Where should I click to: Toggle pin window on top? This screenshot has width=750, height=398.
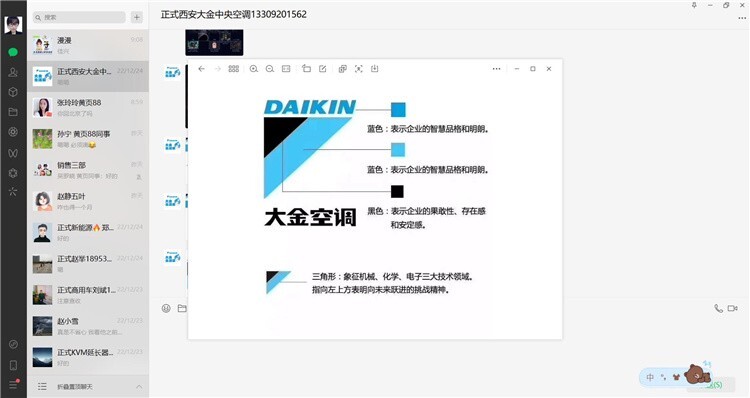[694, 5]
